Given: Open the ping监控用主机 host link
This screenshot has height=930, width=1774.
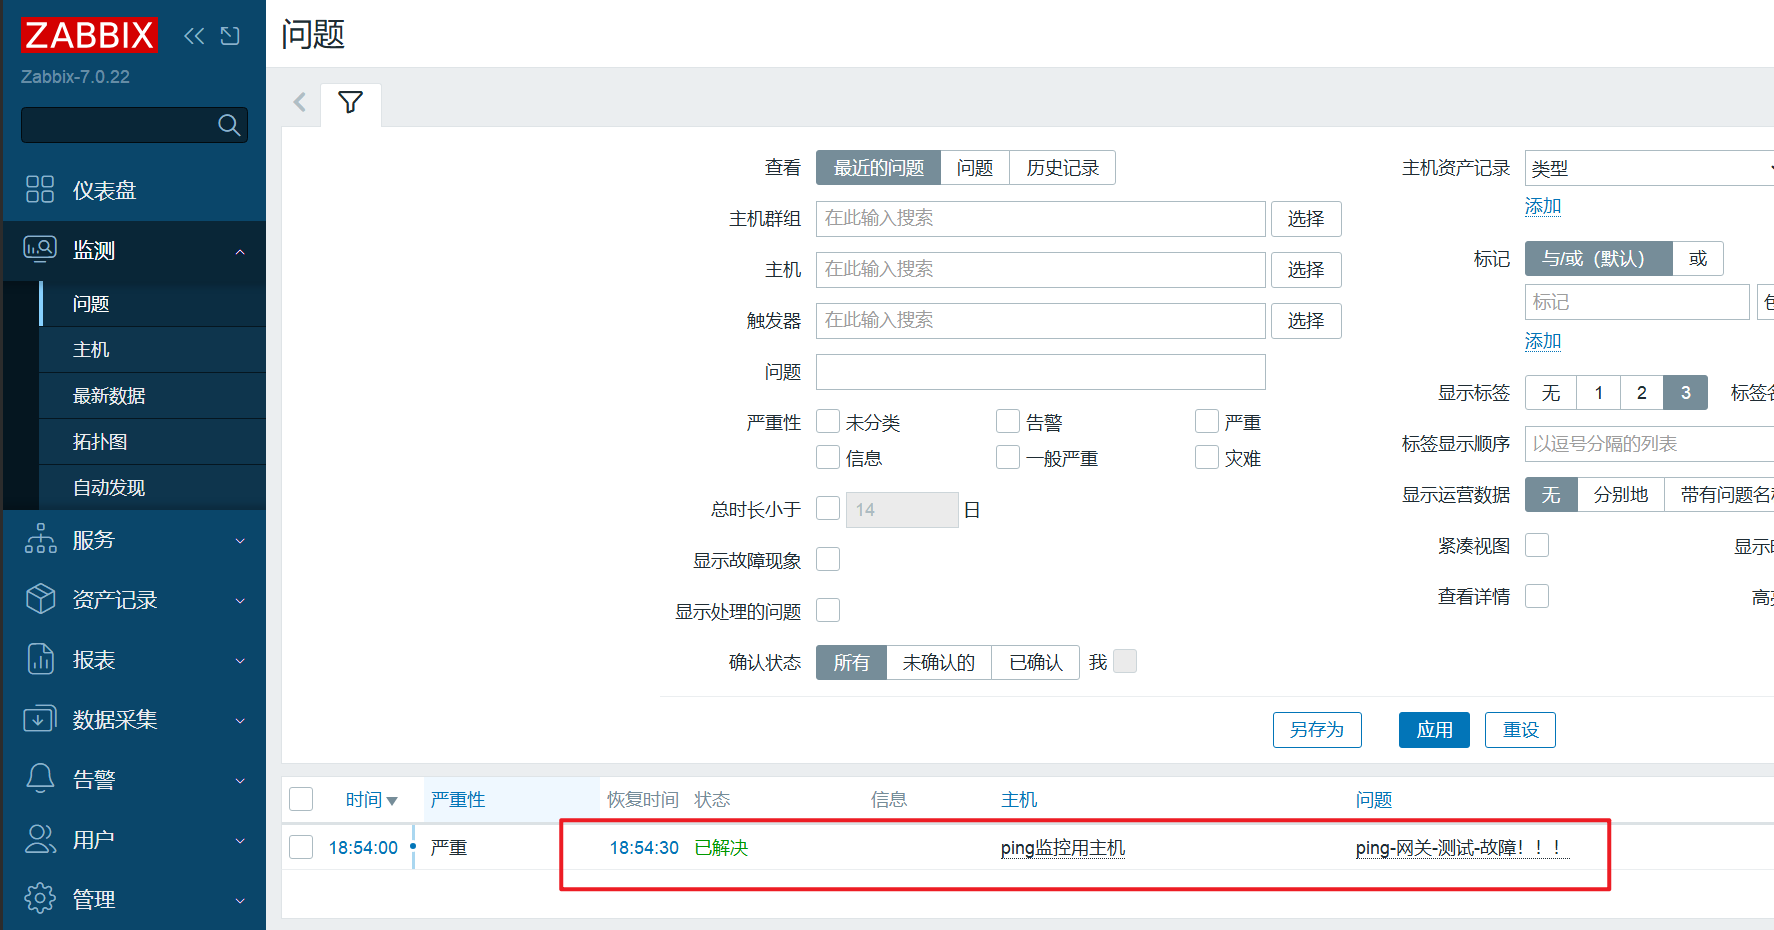Looking at the screenshot, I should coord(1062,848).
